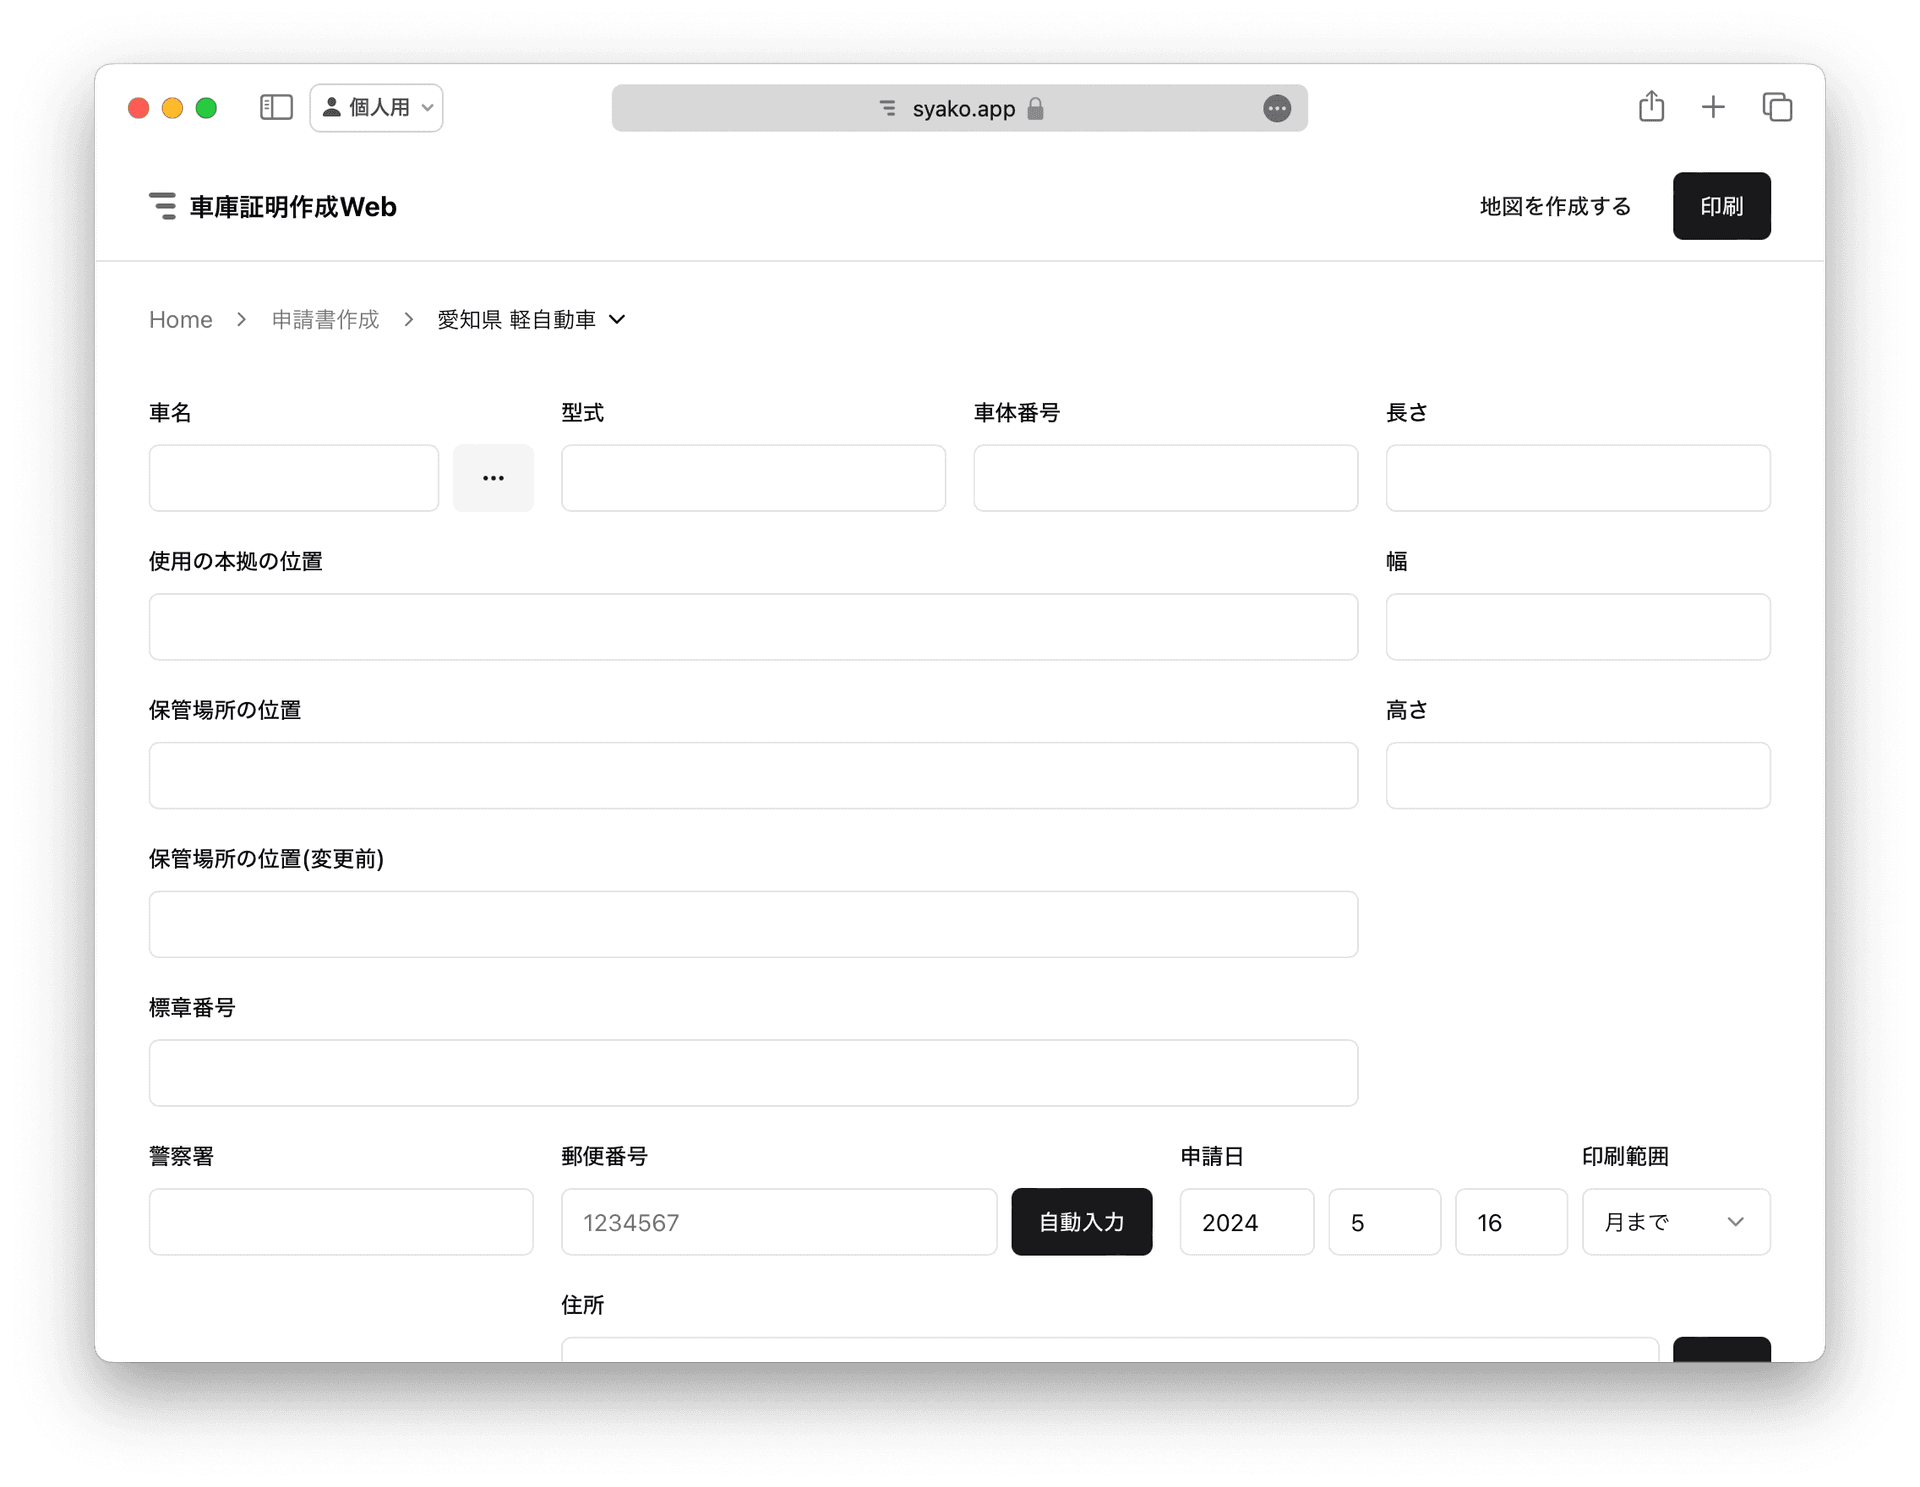
Task: Open the 印刷範囲 月まで dropdown
Action: pyautogui.click(x=1675, y=1222)
